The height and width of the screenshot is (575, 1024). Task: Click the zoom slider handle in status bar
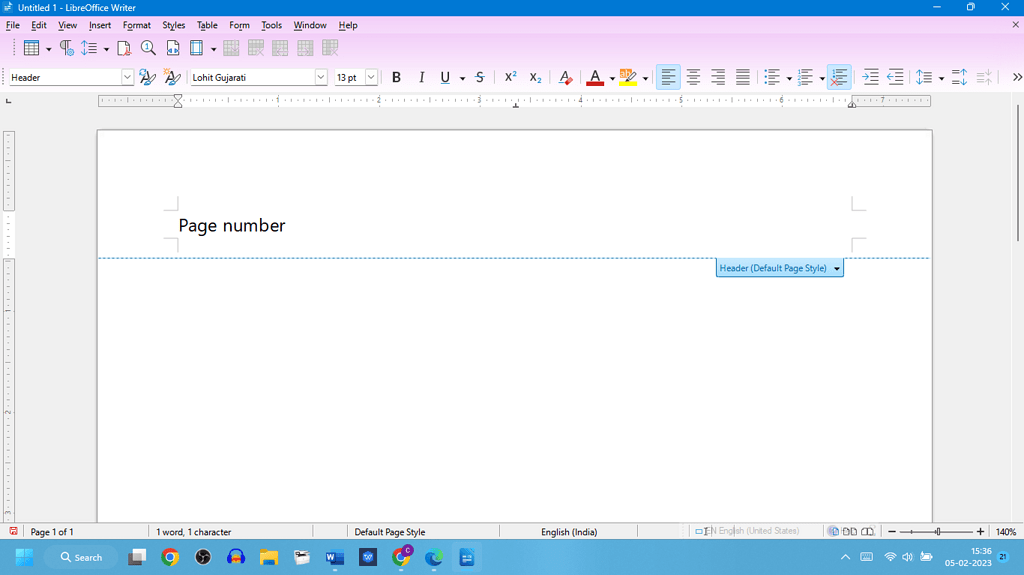coord(938,532)
